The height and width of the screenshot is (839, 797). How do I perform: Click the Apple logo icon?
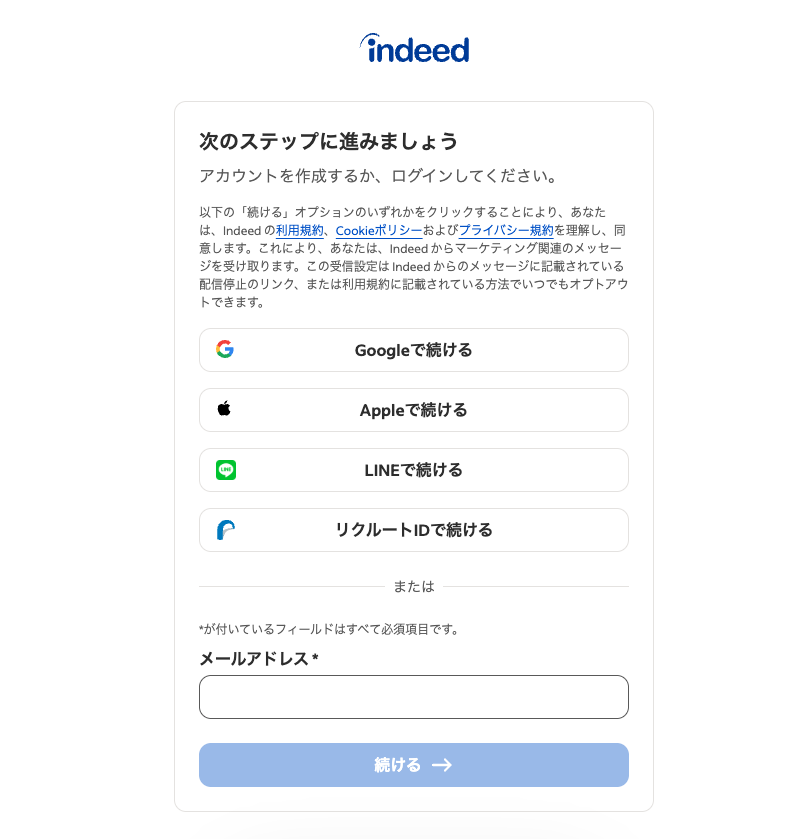tap(226, 409)
